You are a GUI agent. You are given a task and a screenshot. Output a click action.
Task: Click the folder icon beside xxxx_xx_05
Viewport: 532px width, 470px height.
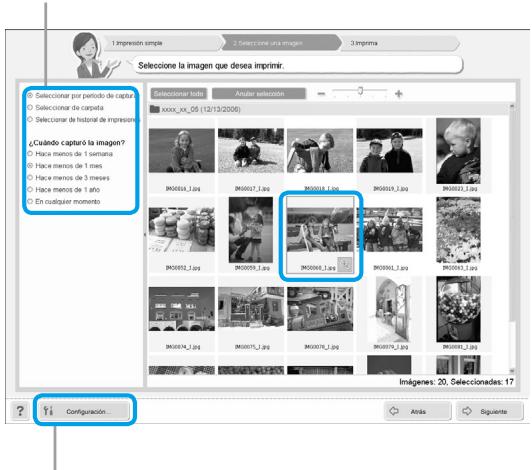tap(155, 109)
